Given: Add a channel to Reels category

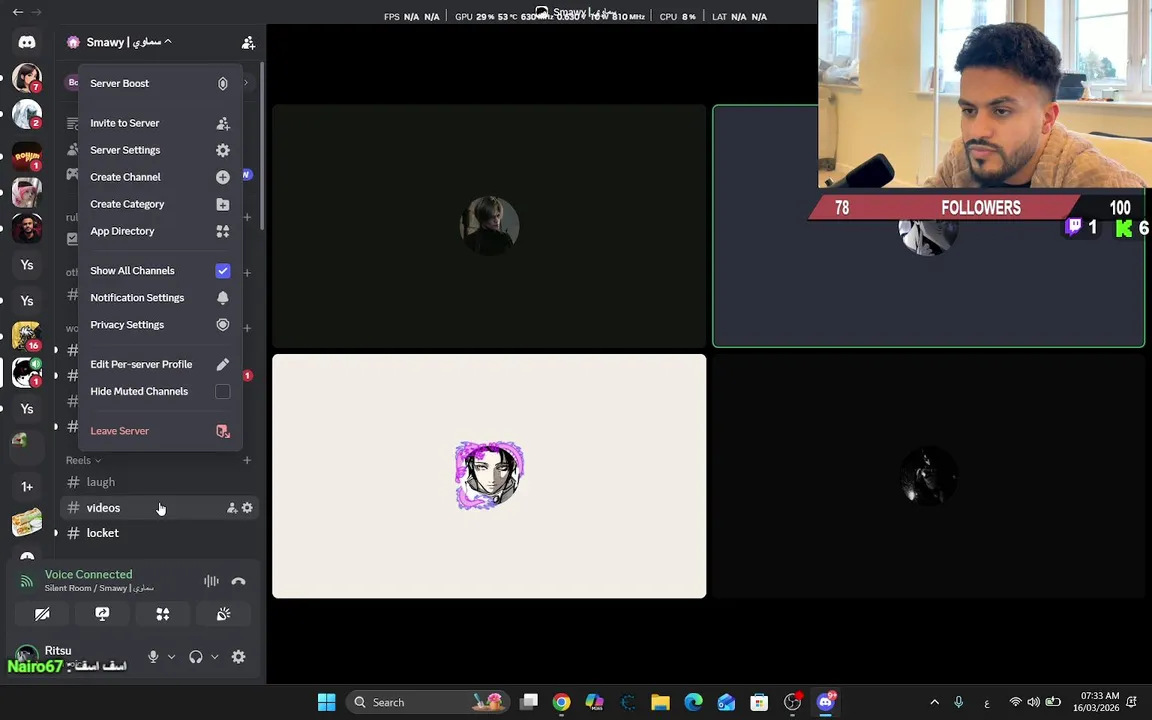Looking at the screenshot, I should [x=247, y=460].
